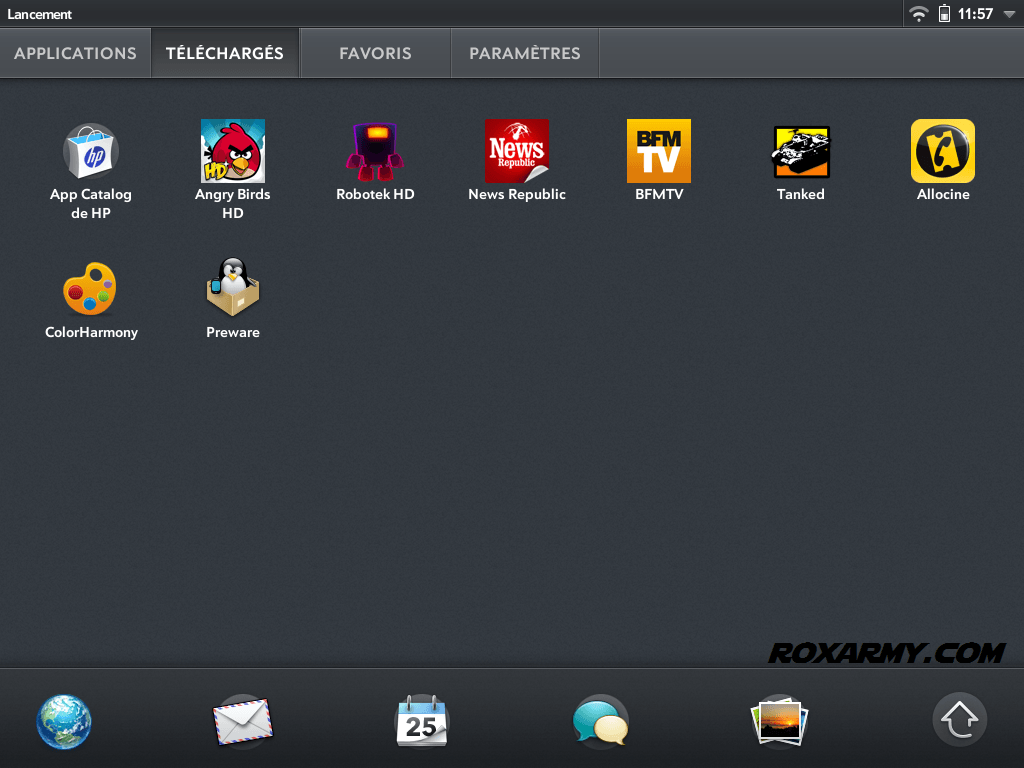Open Messaging chat bubbles in dock
Viewport: 1024px width, 768px height.
pyautogui.click(x=600, y=721)
